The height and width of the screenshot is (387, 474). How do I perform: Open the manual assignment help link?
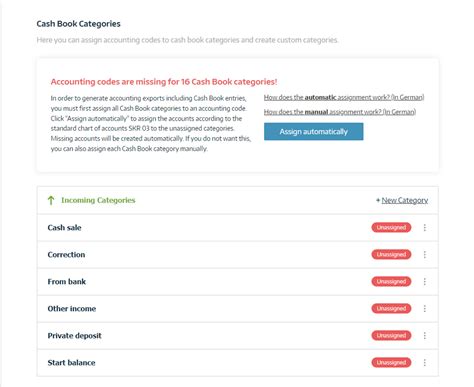click(x=340, y=112)
